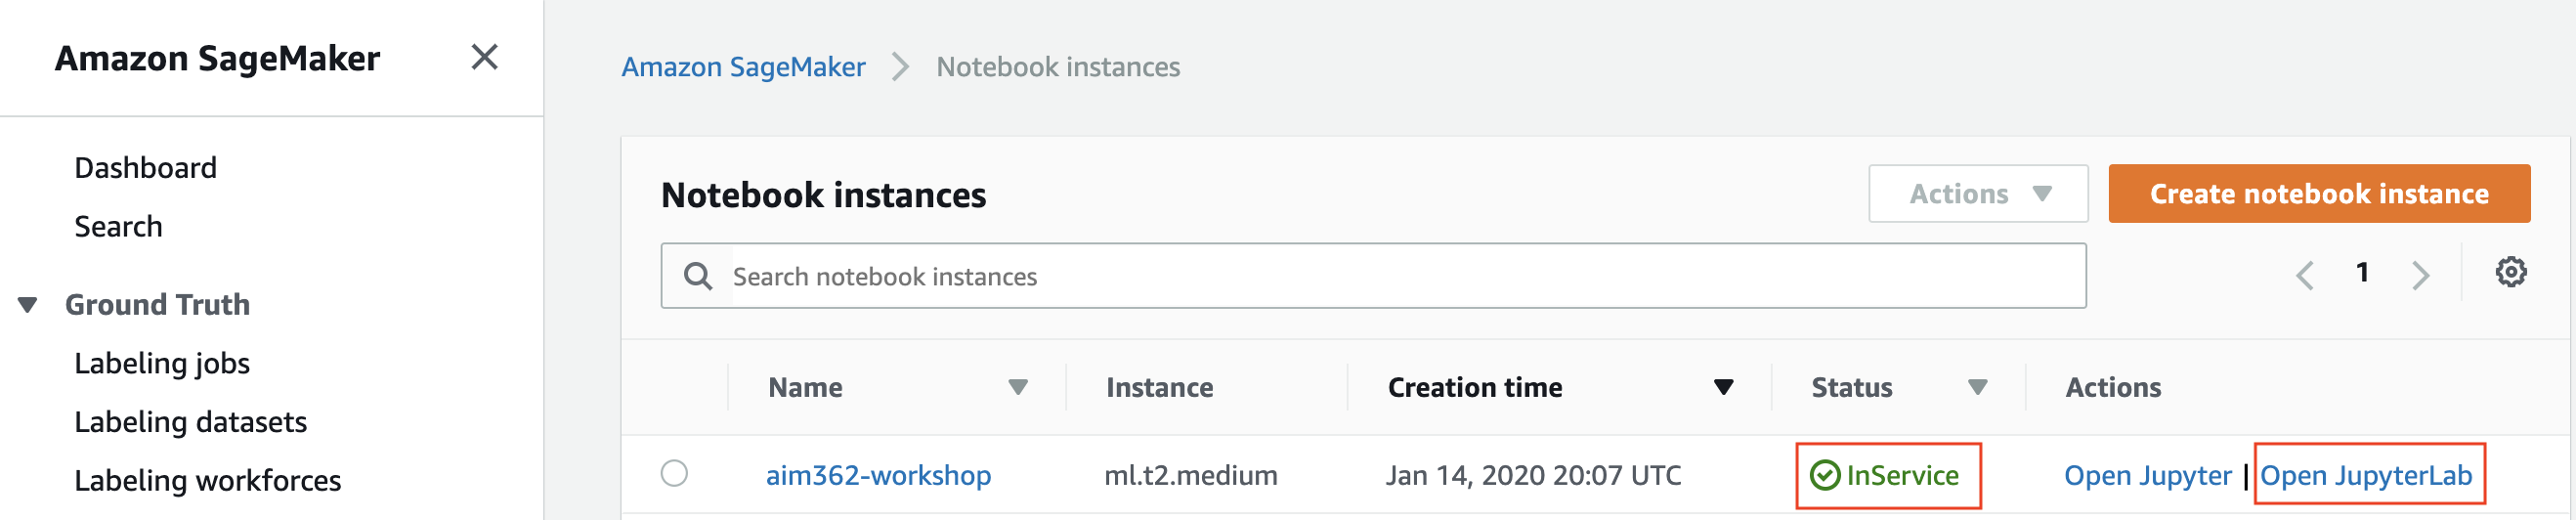Viewport: 2576px width, 520px height.
Task: Open Dashboard in the sidebar
Action: tap(146, 167)
